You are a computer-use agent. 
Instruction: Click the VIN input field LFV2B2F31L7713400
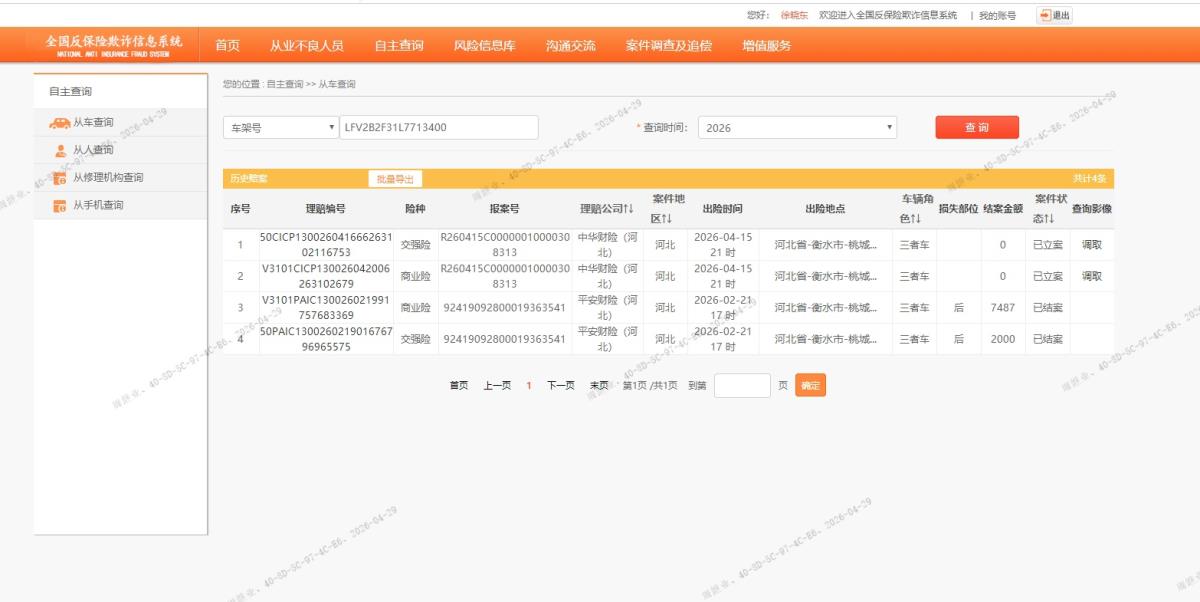tap(439, 128)
